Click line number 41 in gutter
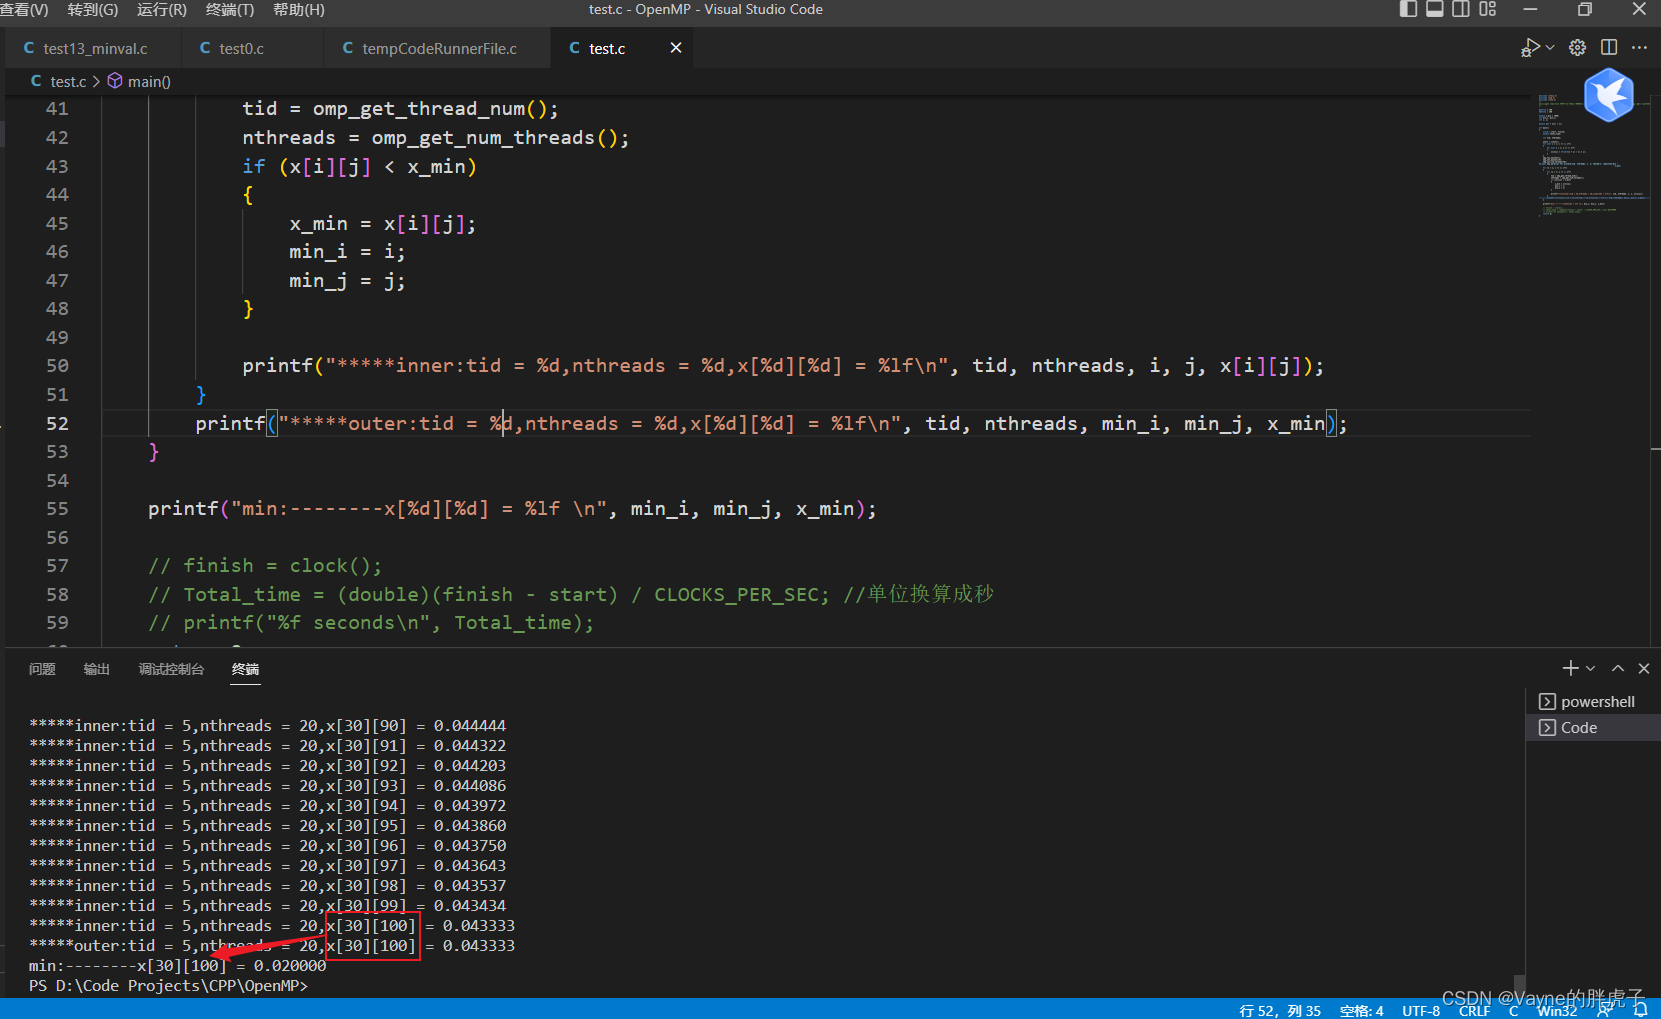This screenshot has width=1661, height=1019. pyautogui.click(x=57, y=109)
